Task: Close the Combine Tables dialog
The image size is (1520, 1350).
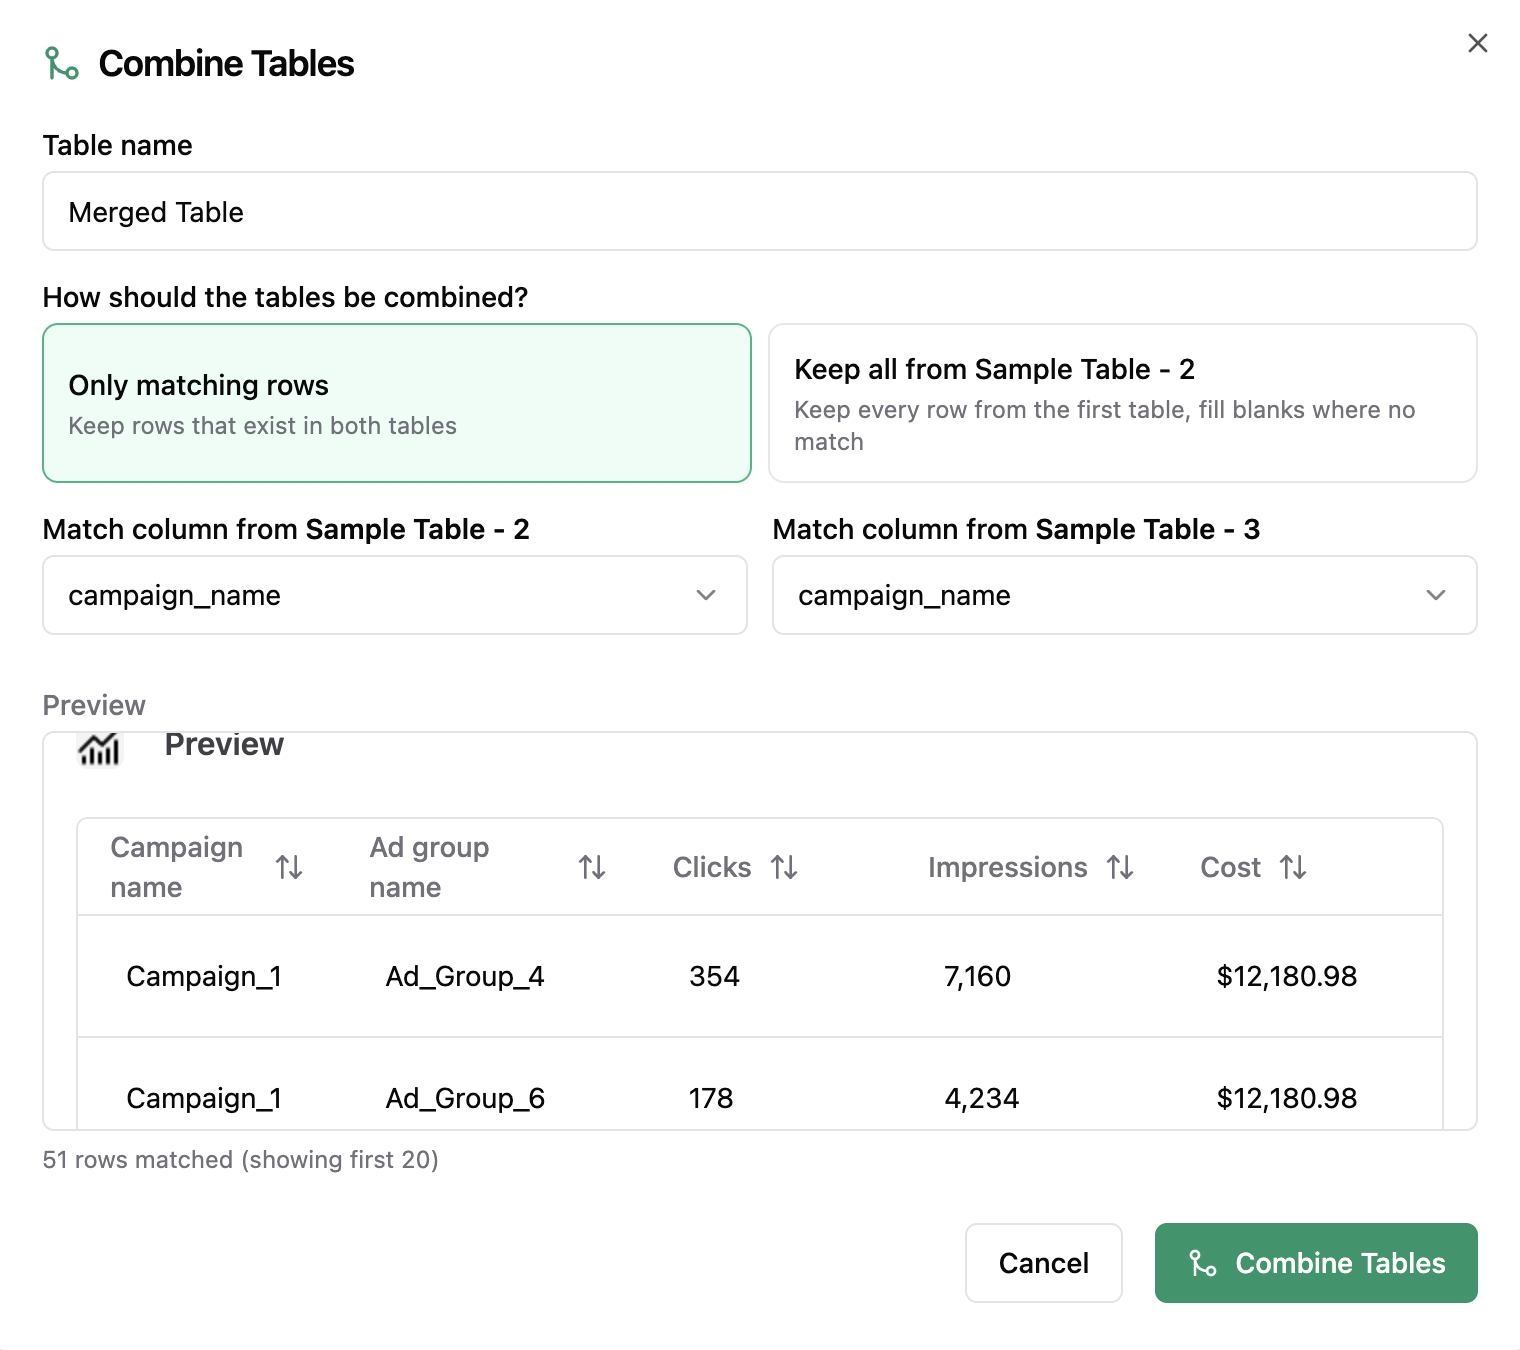Action: tap(1477, 43)
